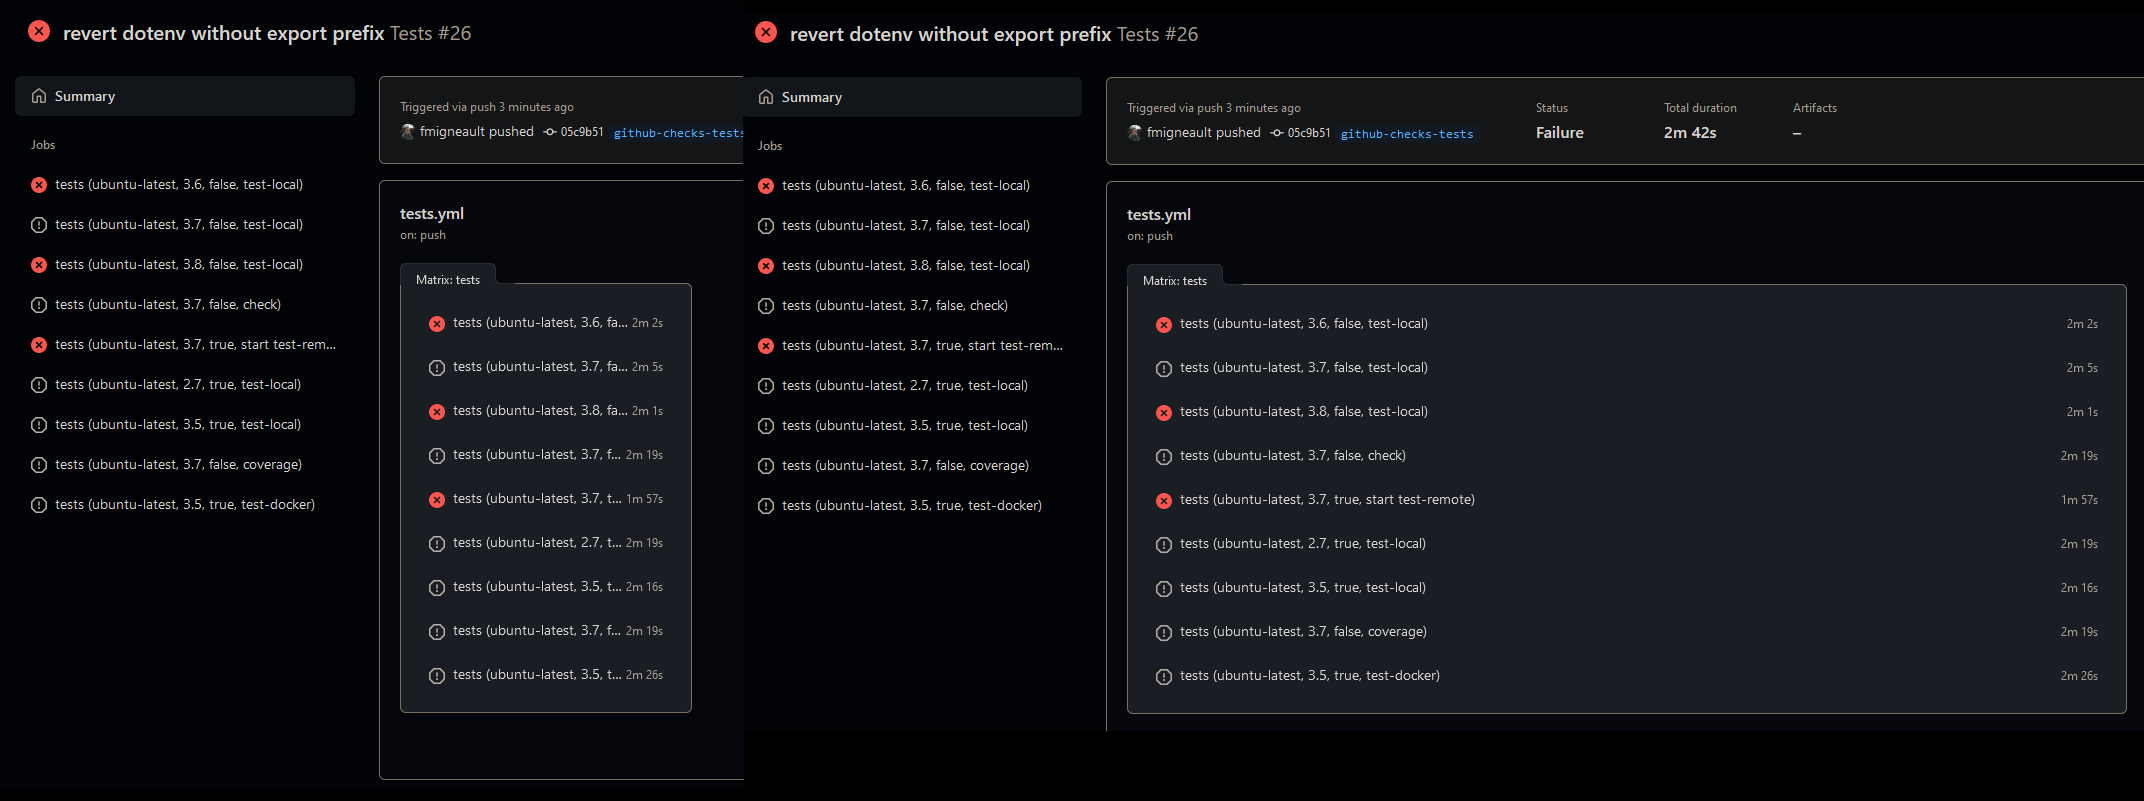Viewport: 2144px width, 801px height.
Task: Click the 2m 1s duration in the right matrix
Action: tap(2082, 412)
